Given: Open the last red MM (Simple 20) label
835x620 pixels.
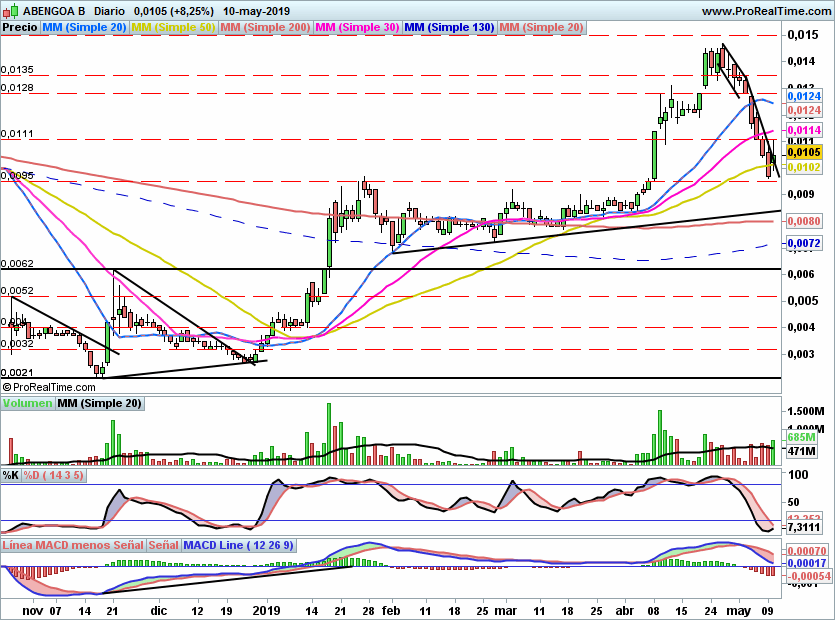Looking at the screenshot, I should click(541, 27).
